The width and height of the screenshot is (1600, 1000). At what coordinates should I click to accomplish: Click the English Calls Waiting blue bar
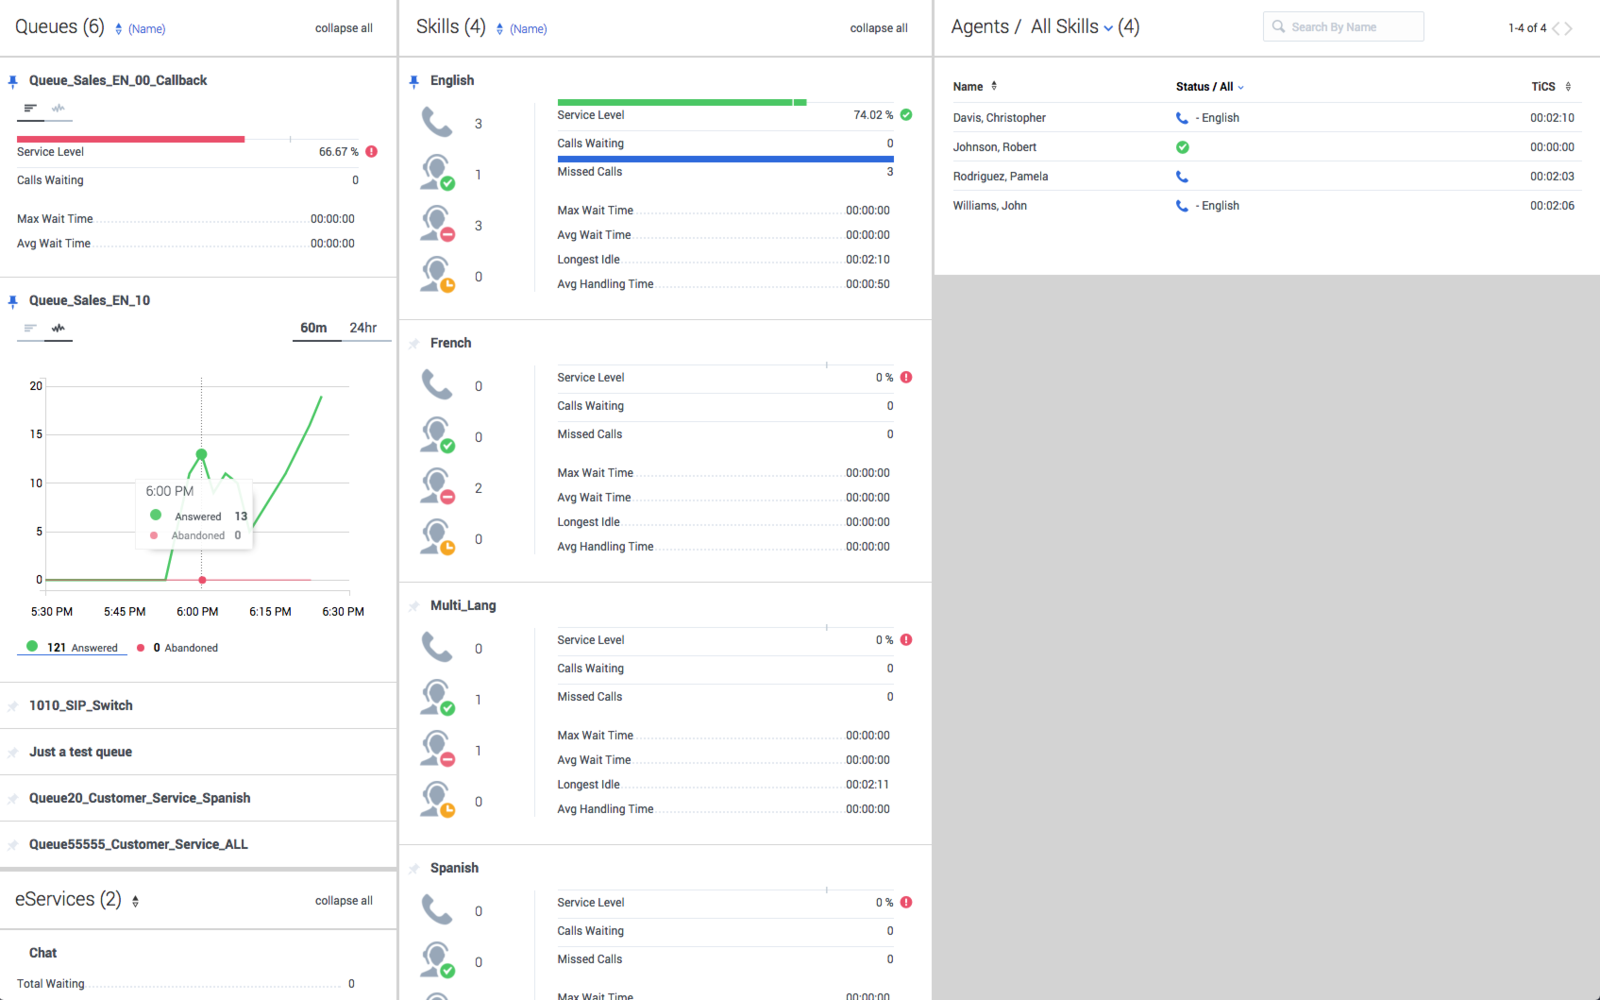(725, 159)
